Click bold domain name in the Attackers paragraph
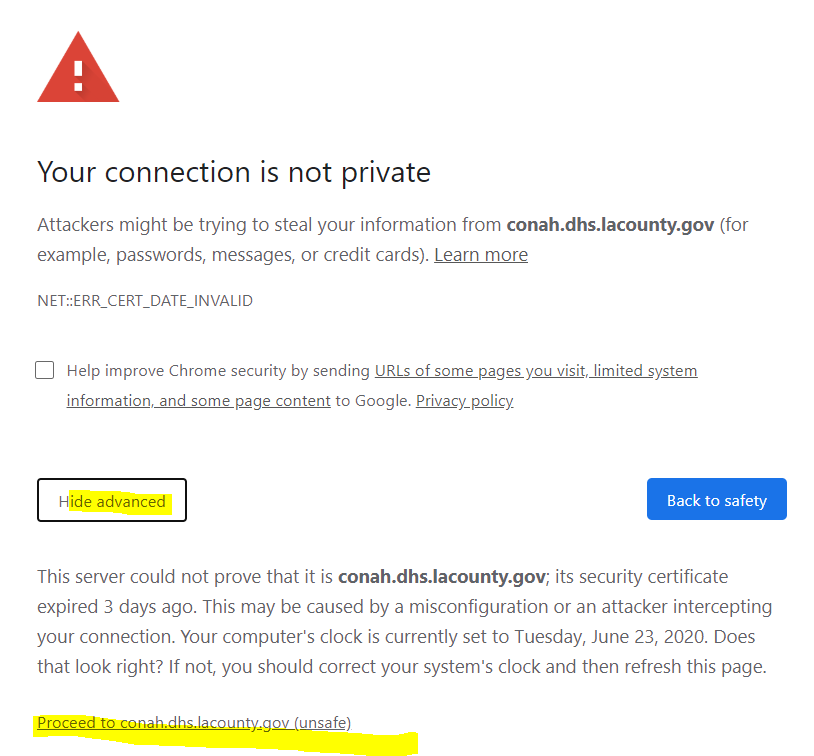814x756 pixels. coord(610,225)
